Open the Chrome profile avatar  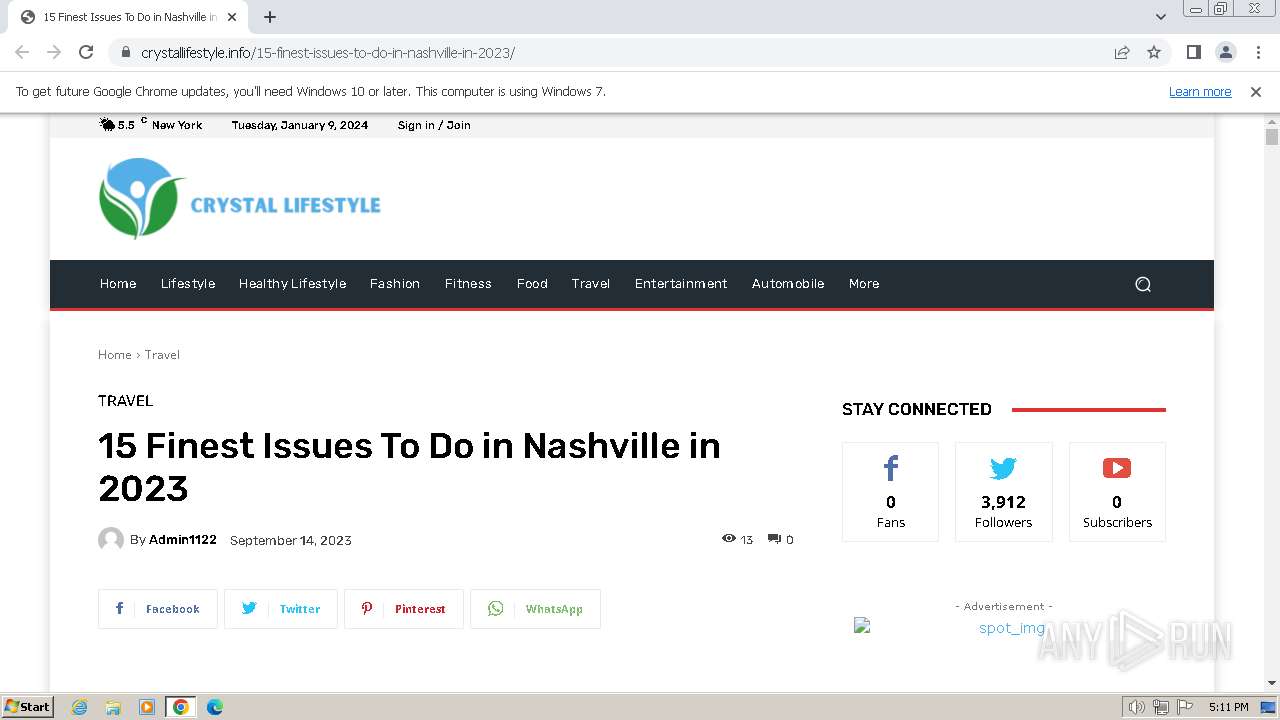point(1226,52)
